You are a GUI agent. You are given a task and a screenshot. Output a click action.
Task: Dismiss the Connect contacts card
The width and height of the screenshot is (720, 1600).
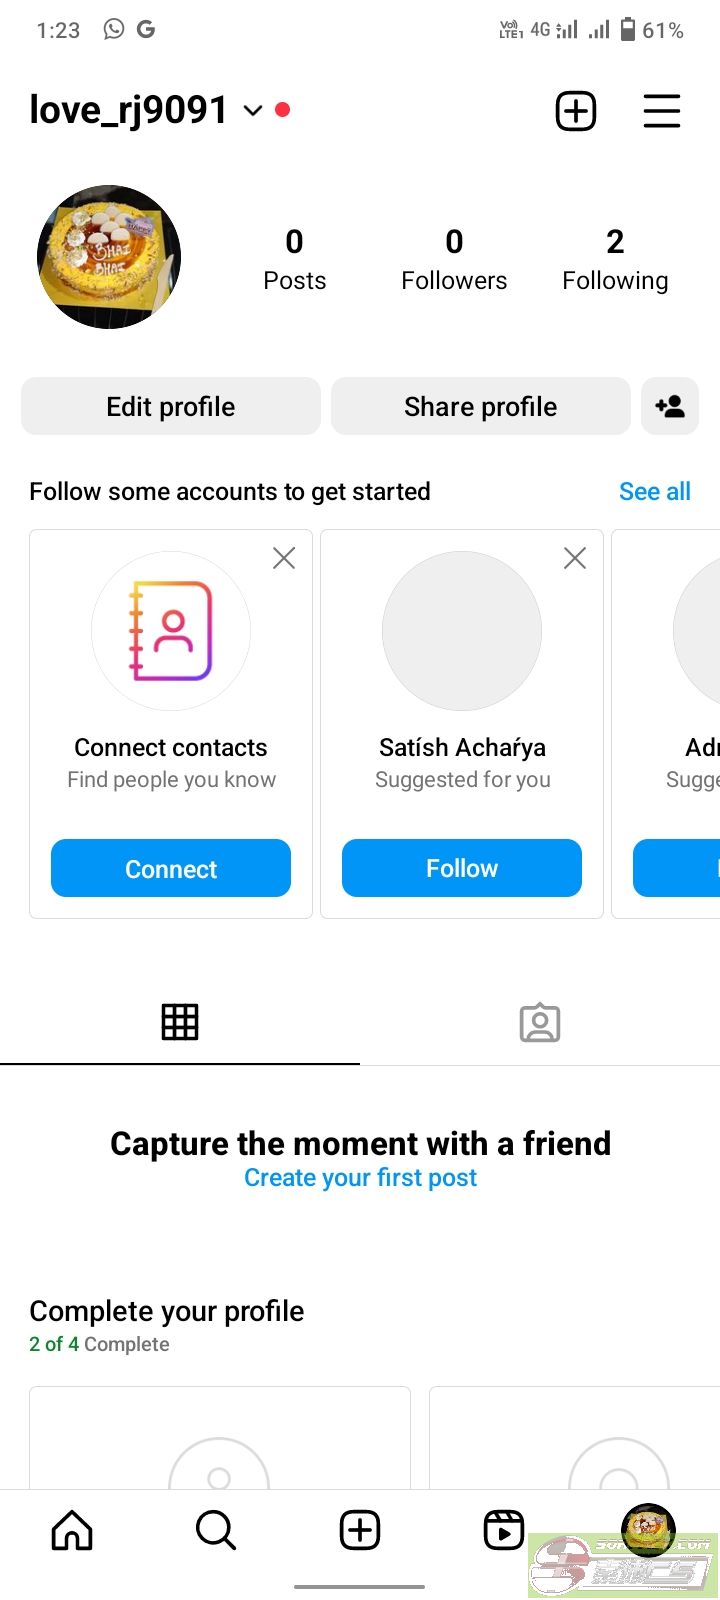(x=284, y=558)
